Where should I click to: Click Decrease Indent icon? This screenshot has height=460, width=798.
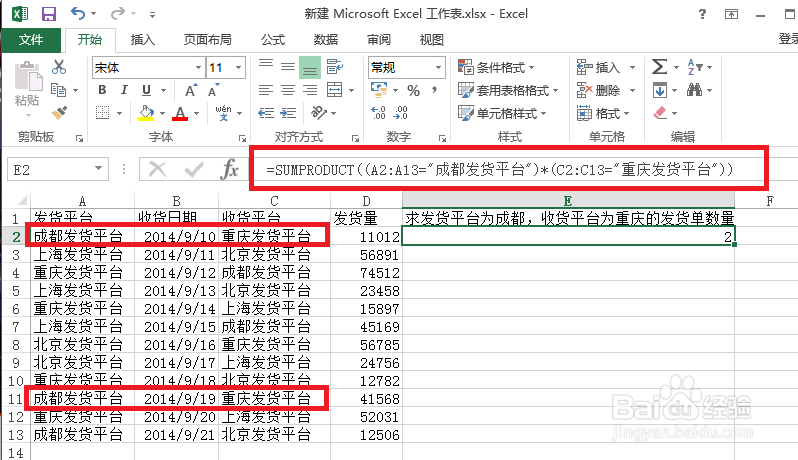pyautogui.click(x=266, y=113)
